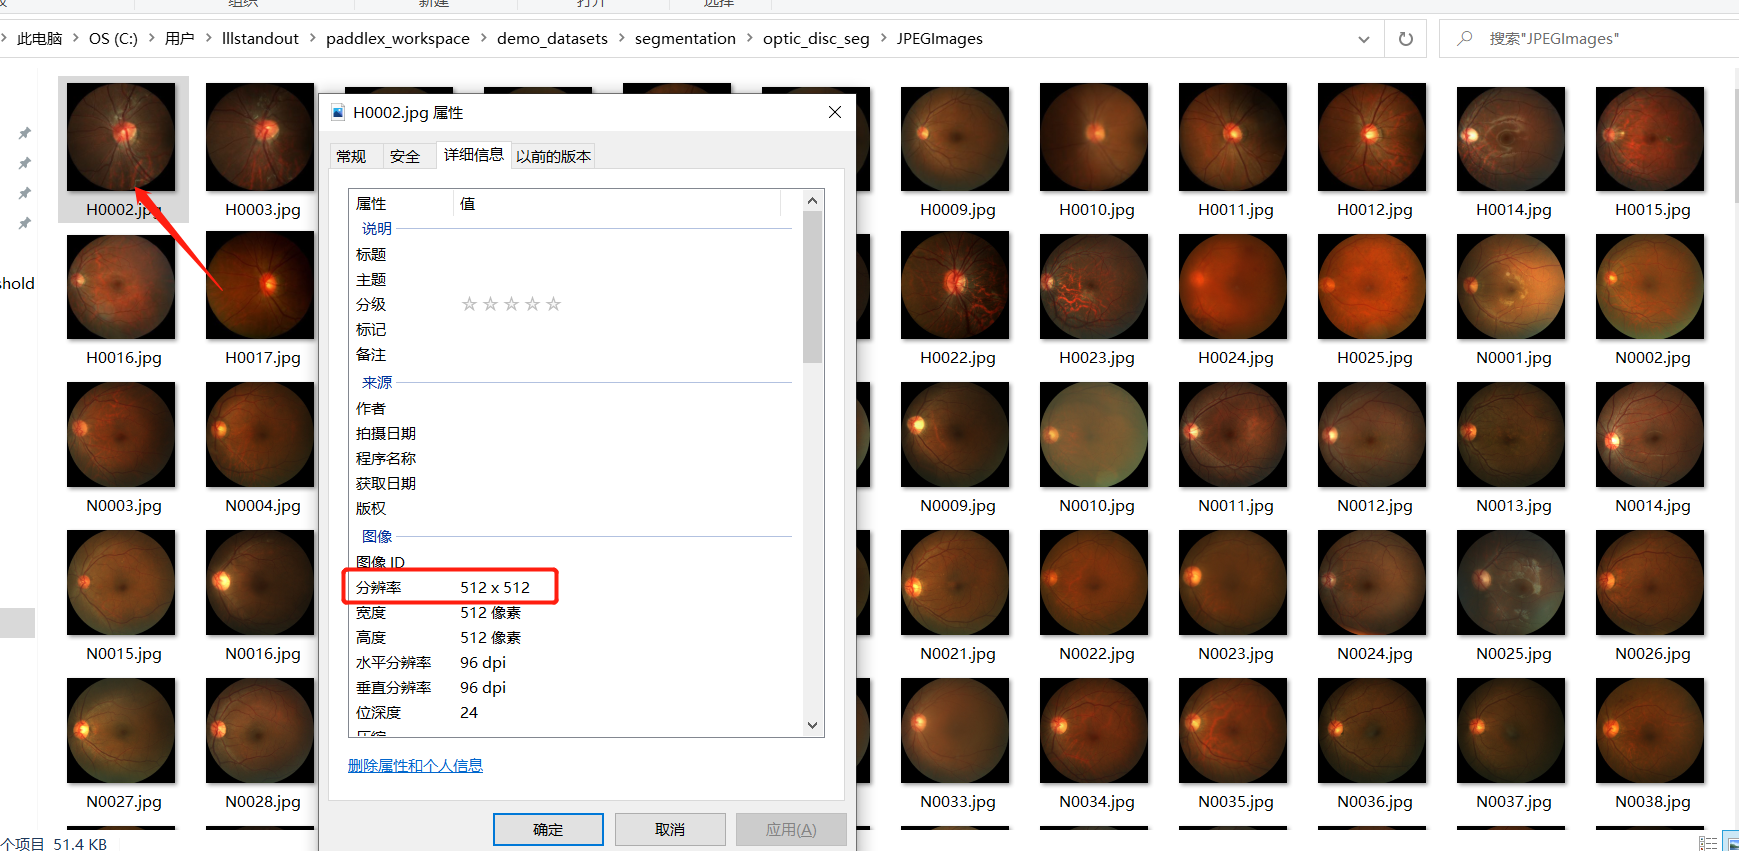Select the N0003.jpg thumbnail

tap(121, 435)
